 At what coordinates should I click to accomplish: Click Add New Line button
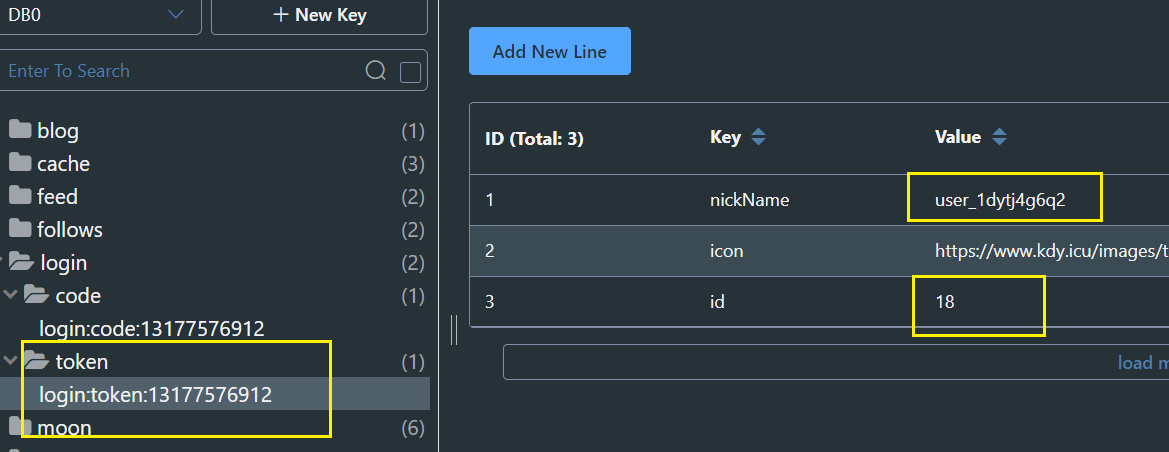(x=549, y=51)
